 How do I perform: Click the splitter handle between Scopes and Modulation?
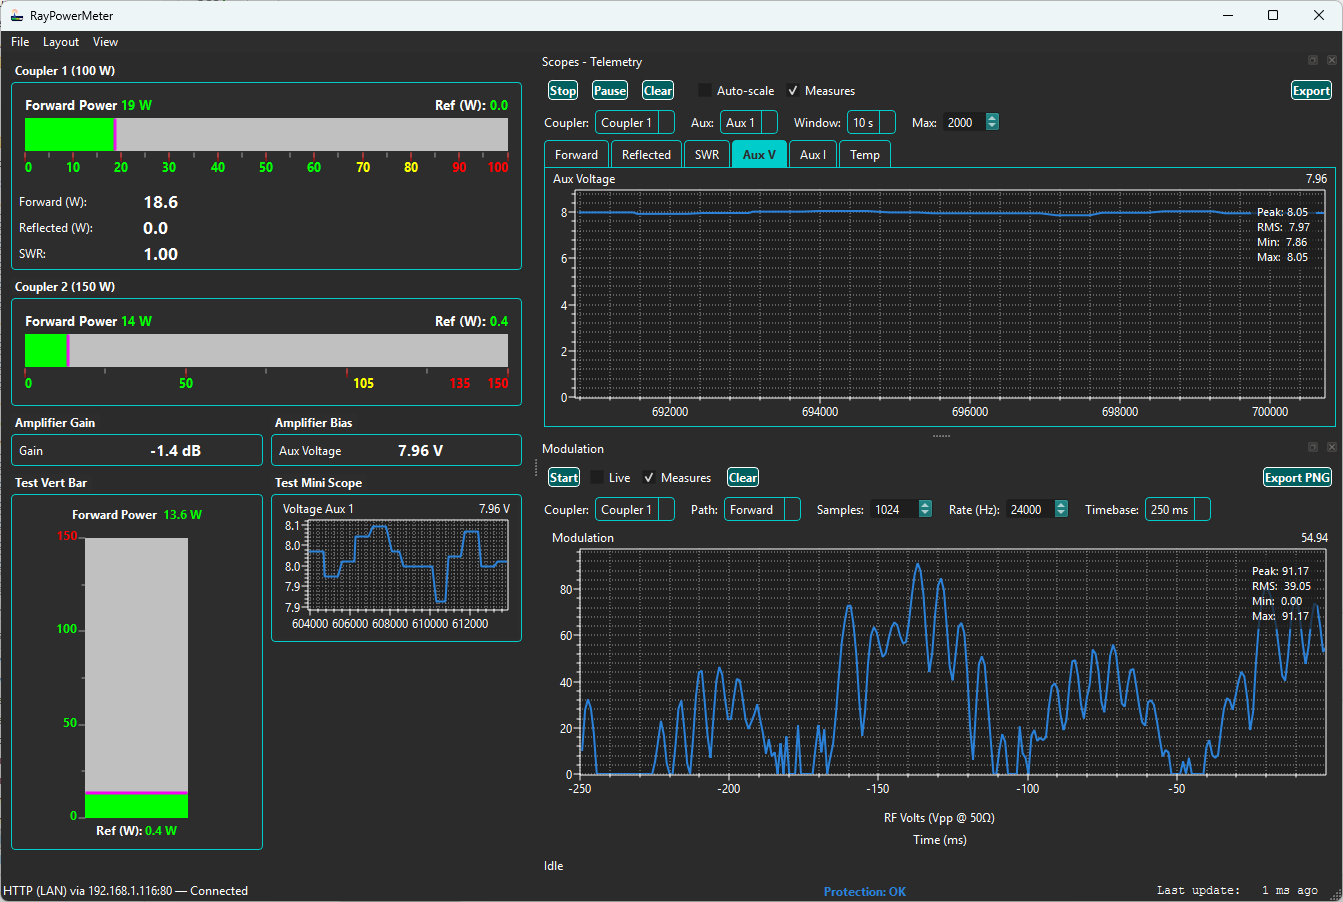[941, 436]
